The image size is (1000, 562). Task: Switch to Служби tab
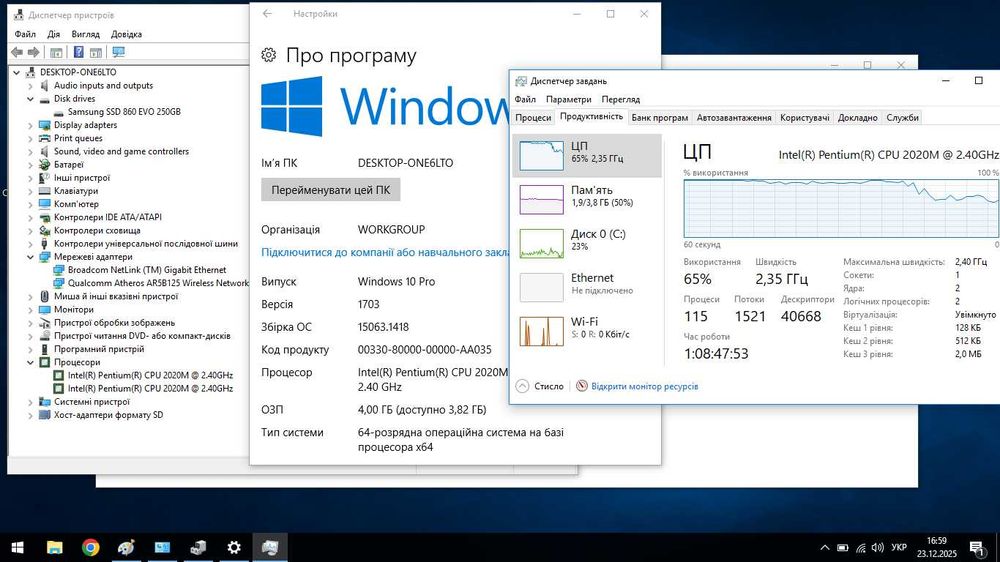pyautogui.click(x=902, y=117)
